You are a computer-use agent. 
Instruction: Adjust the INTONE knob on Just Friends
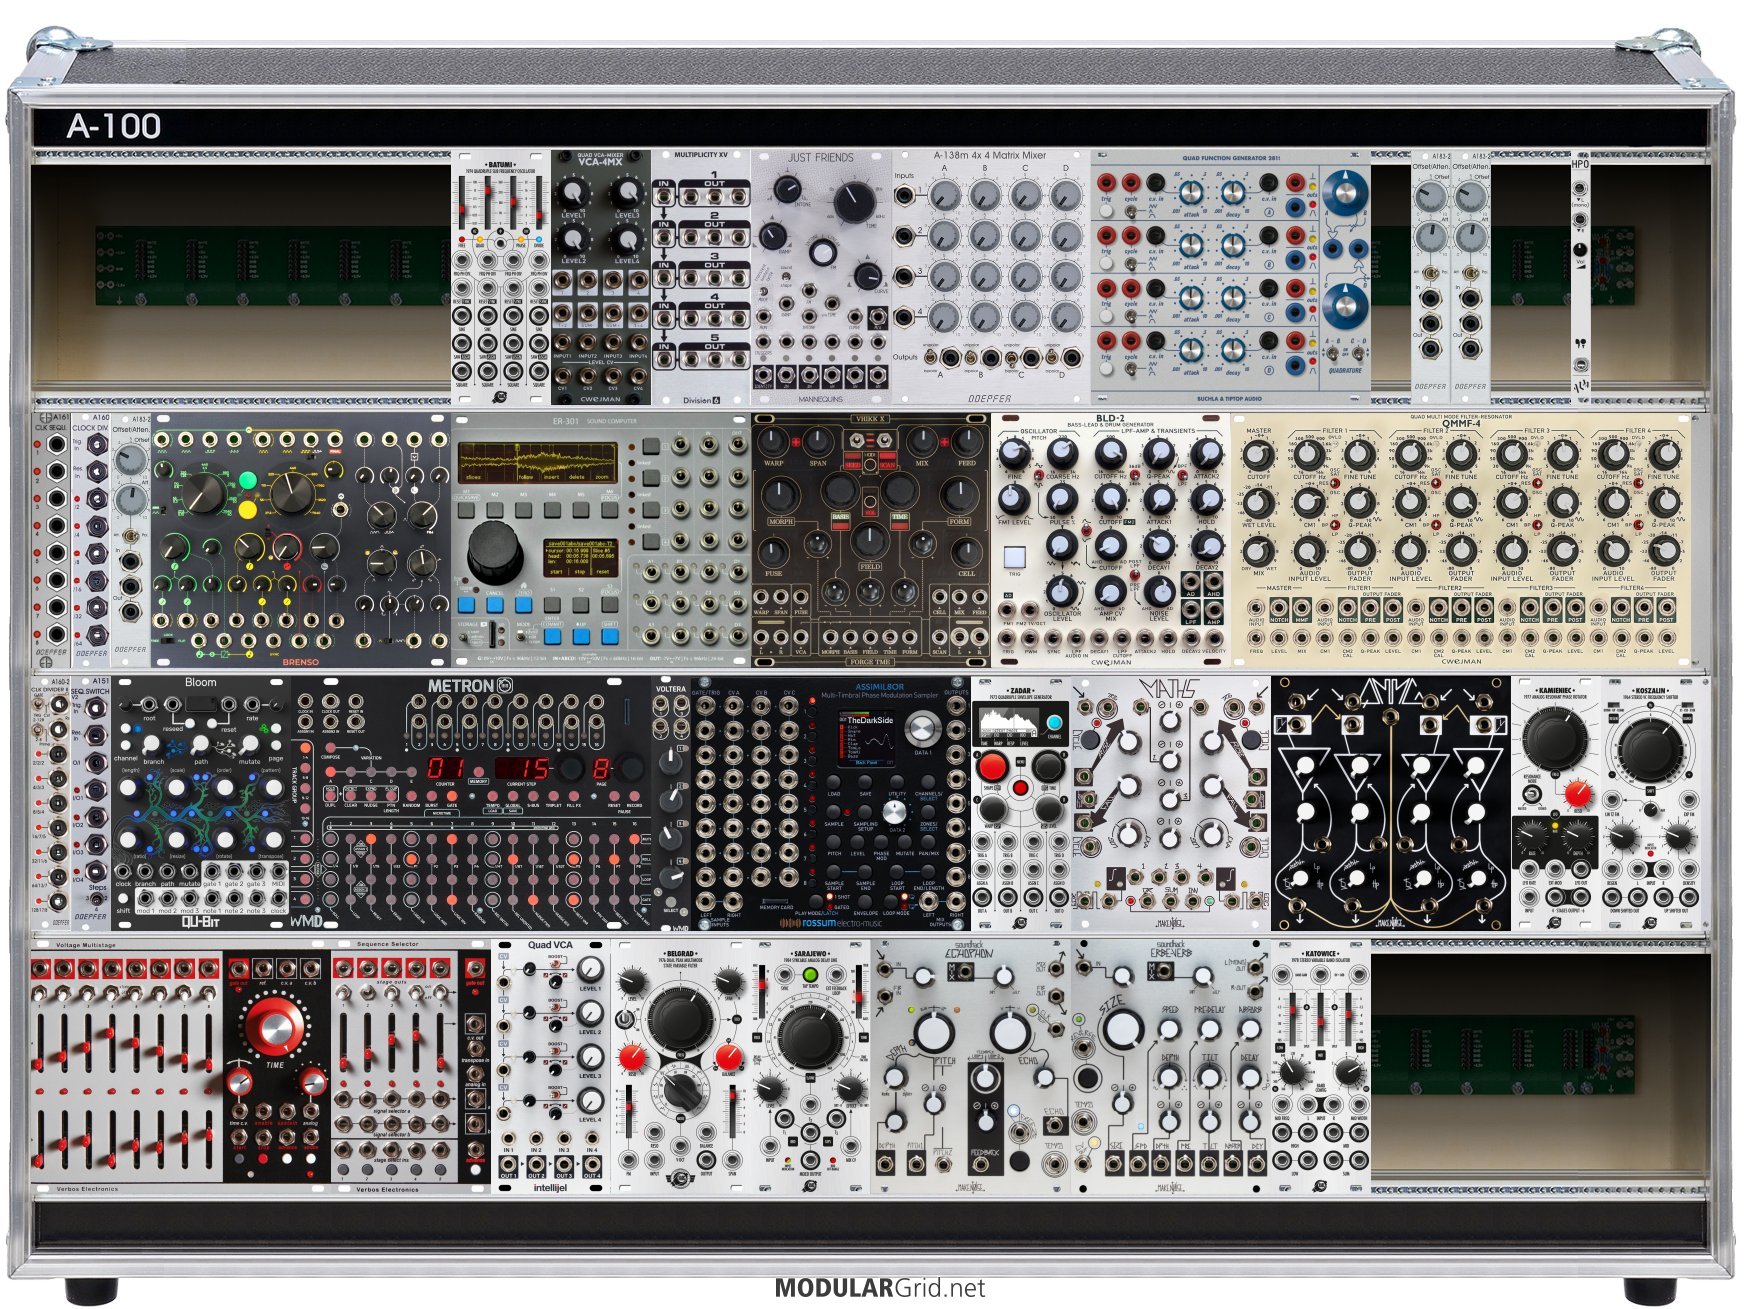click(x=787, y=187)
